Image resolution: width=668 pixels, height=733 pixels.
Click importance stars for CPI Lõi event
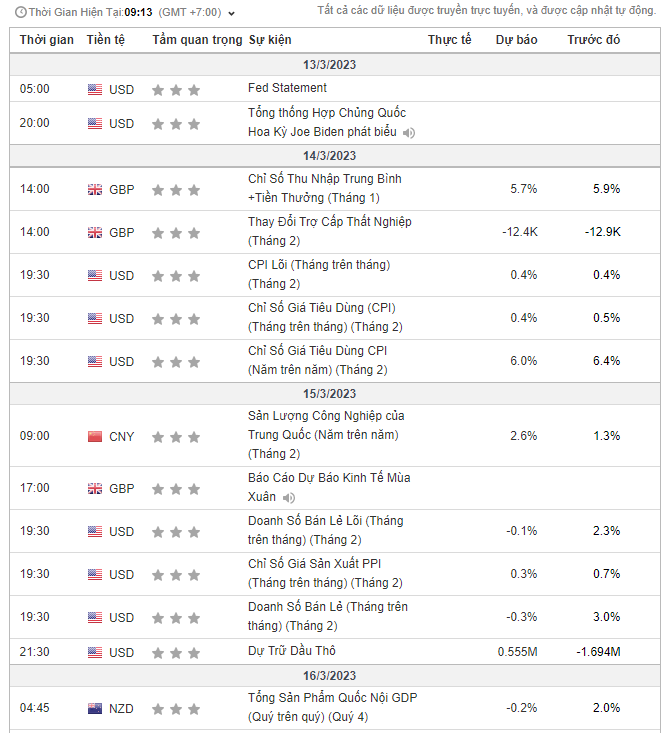[x=176, y=276]
